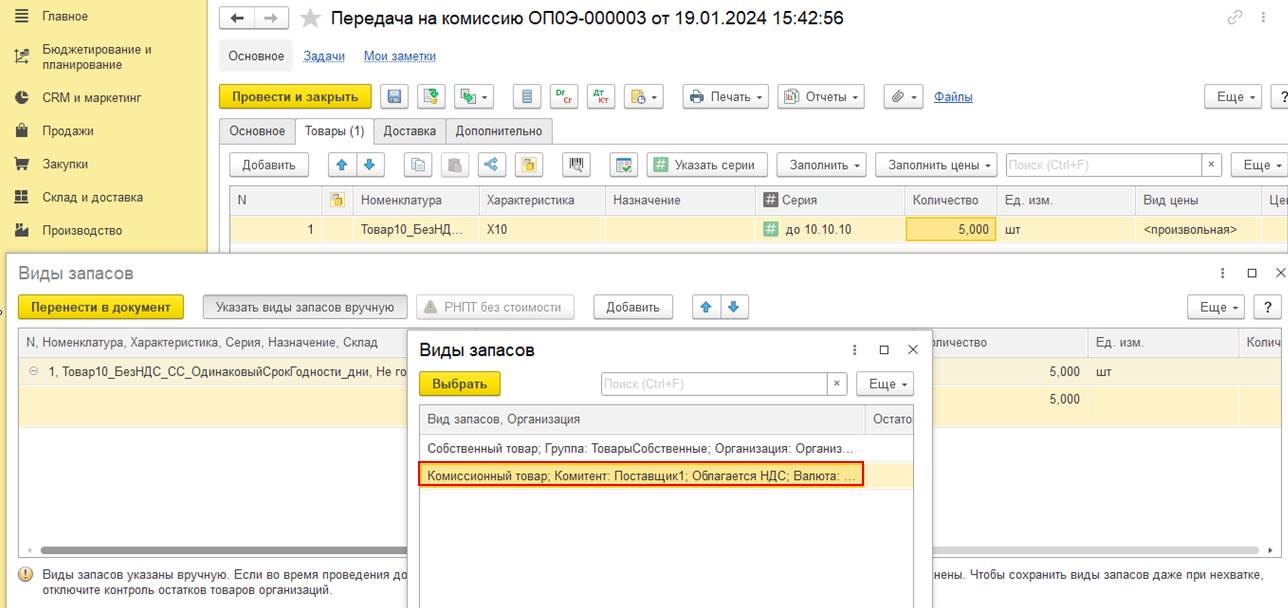Click the copy rows icon in goods toolbar

tap(418, 165)
